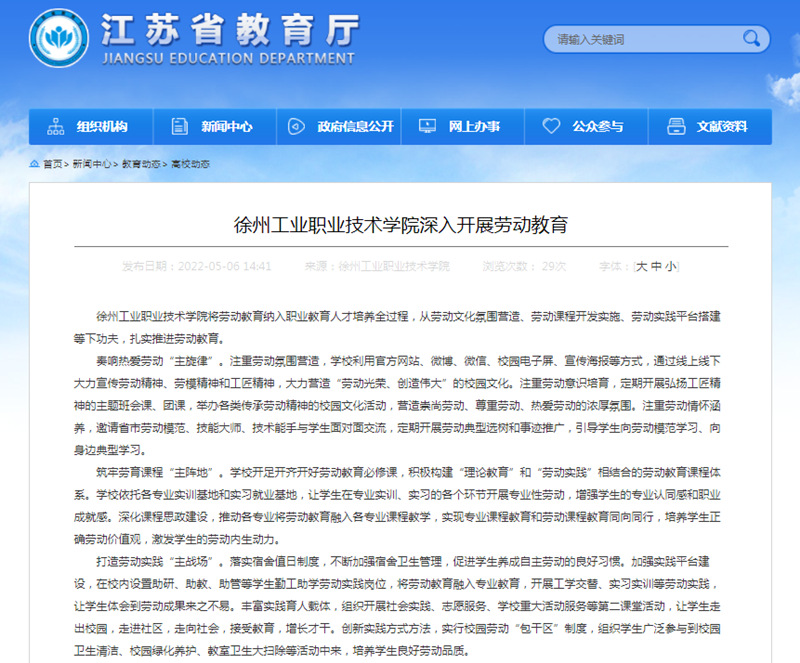
Task: Go to 高校动态 breadcrumb link
Action: pos(190,164)
